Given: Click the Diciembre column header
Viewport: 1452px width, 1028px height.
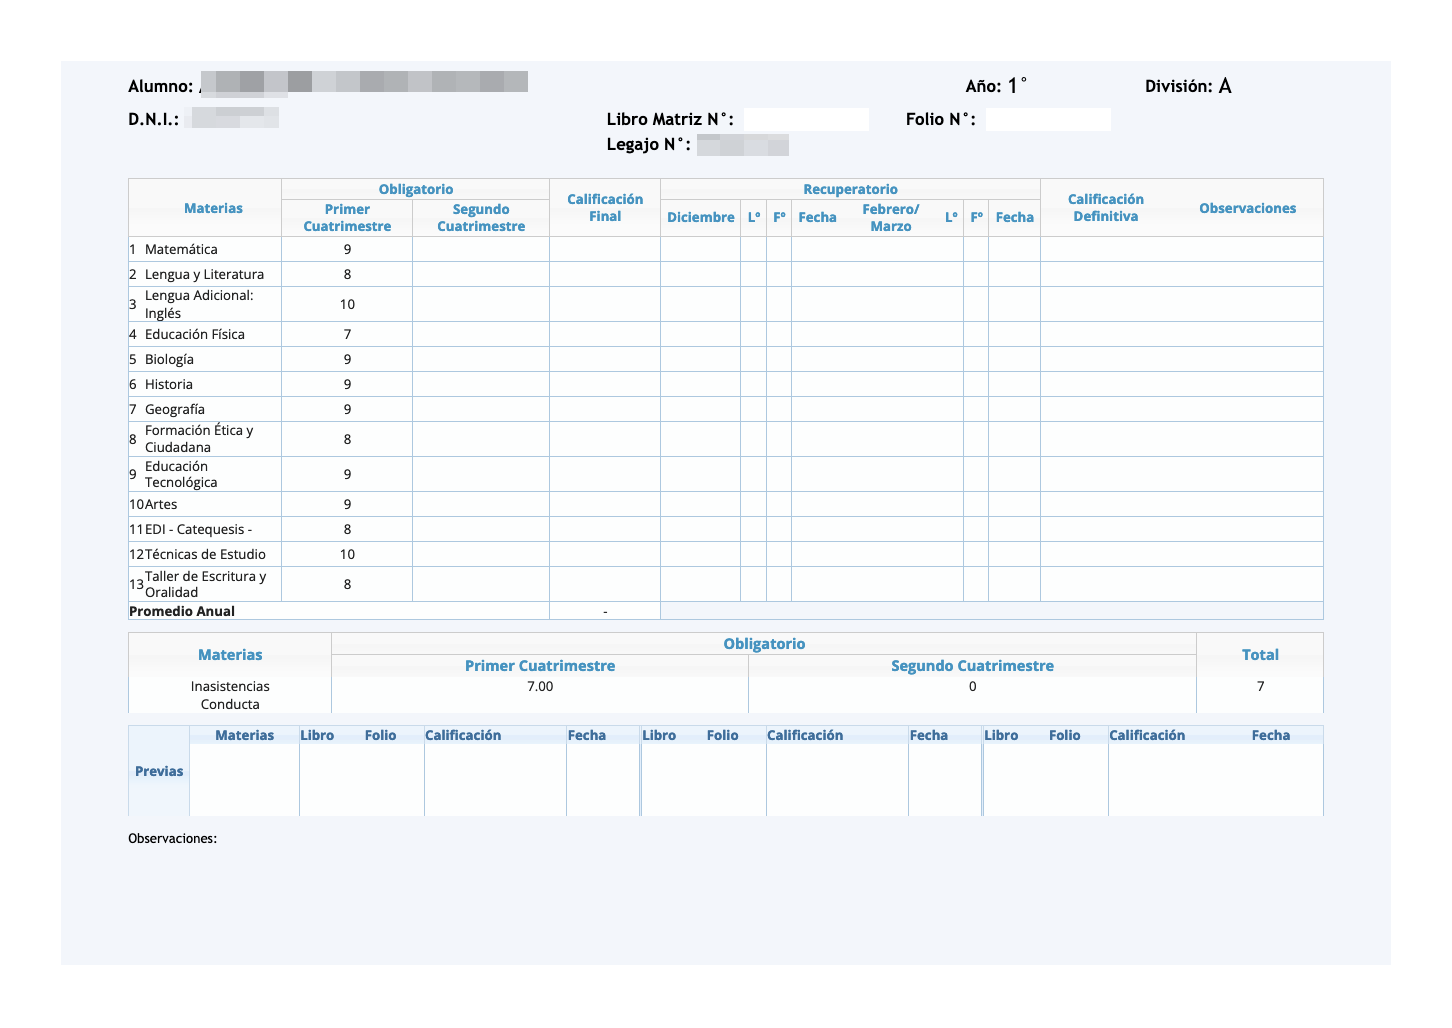Looking at the screenshot, I should pyautogui.click(x=701, y=217).
